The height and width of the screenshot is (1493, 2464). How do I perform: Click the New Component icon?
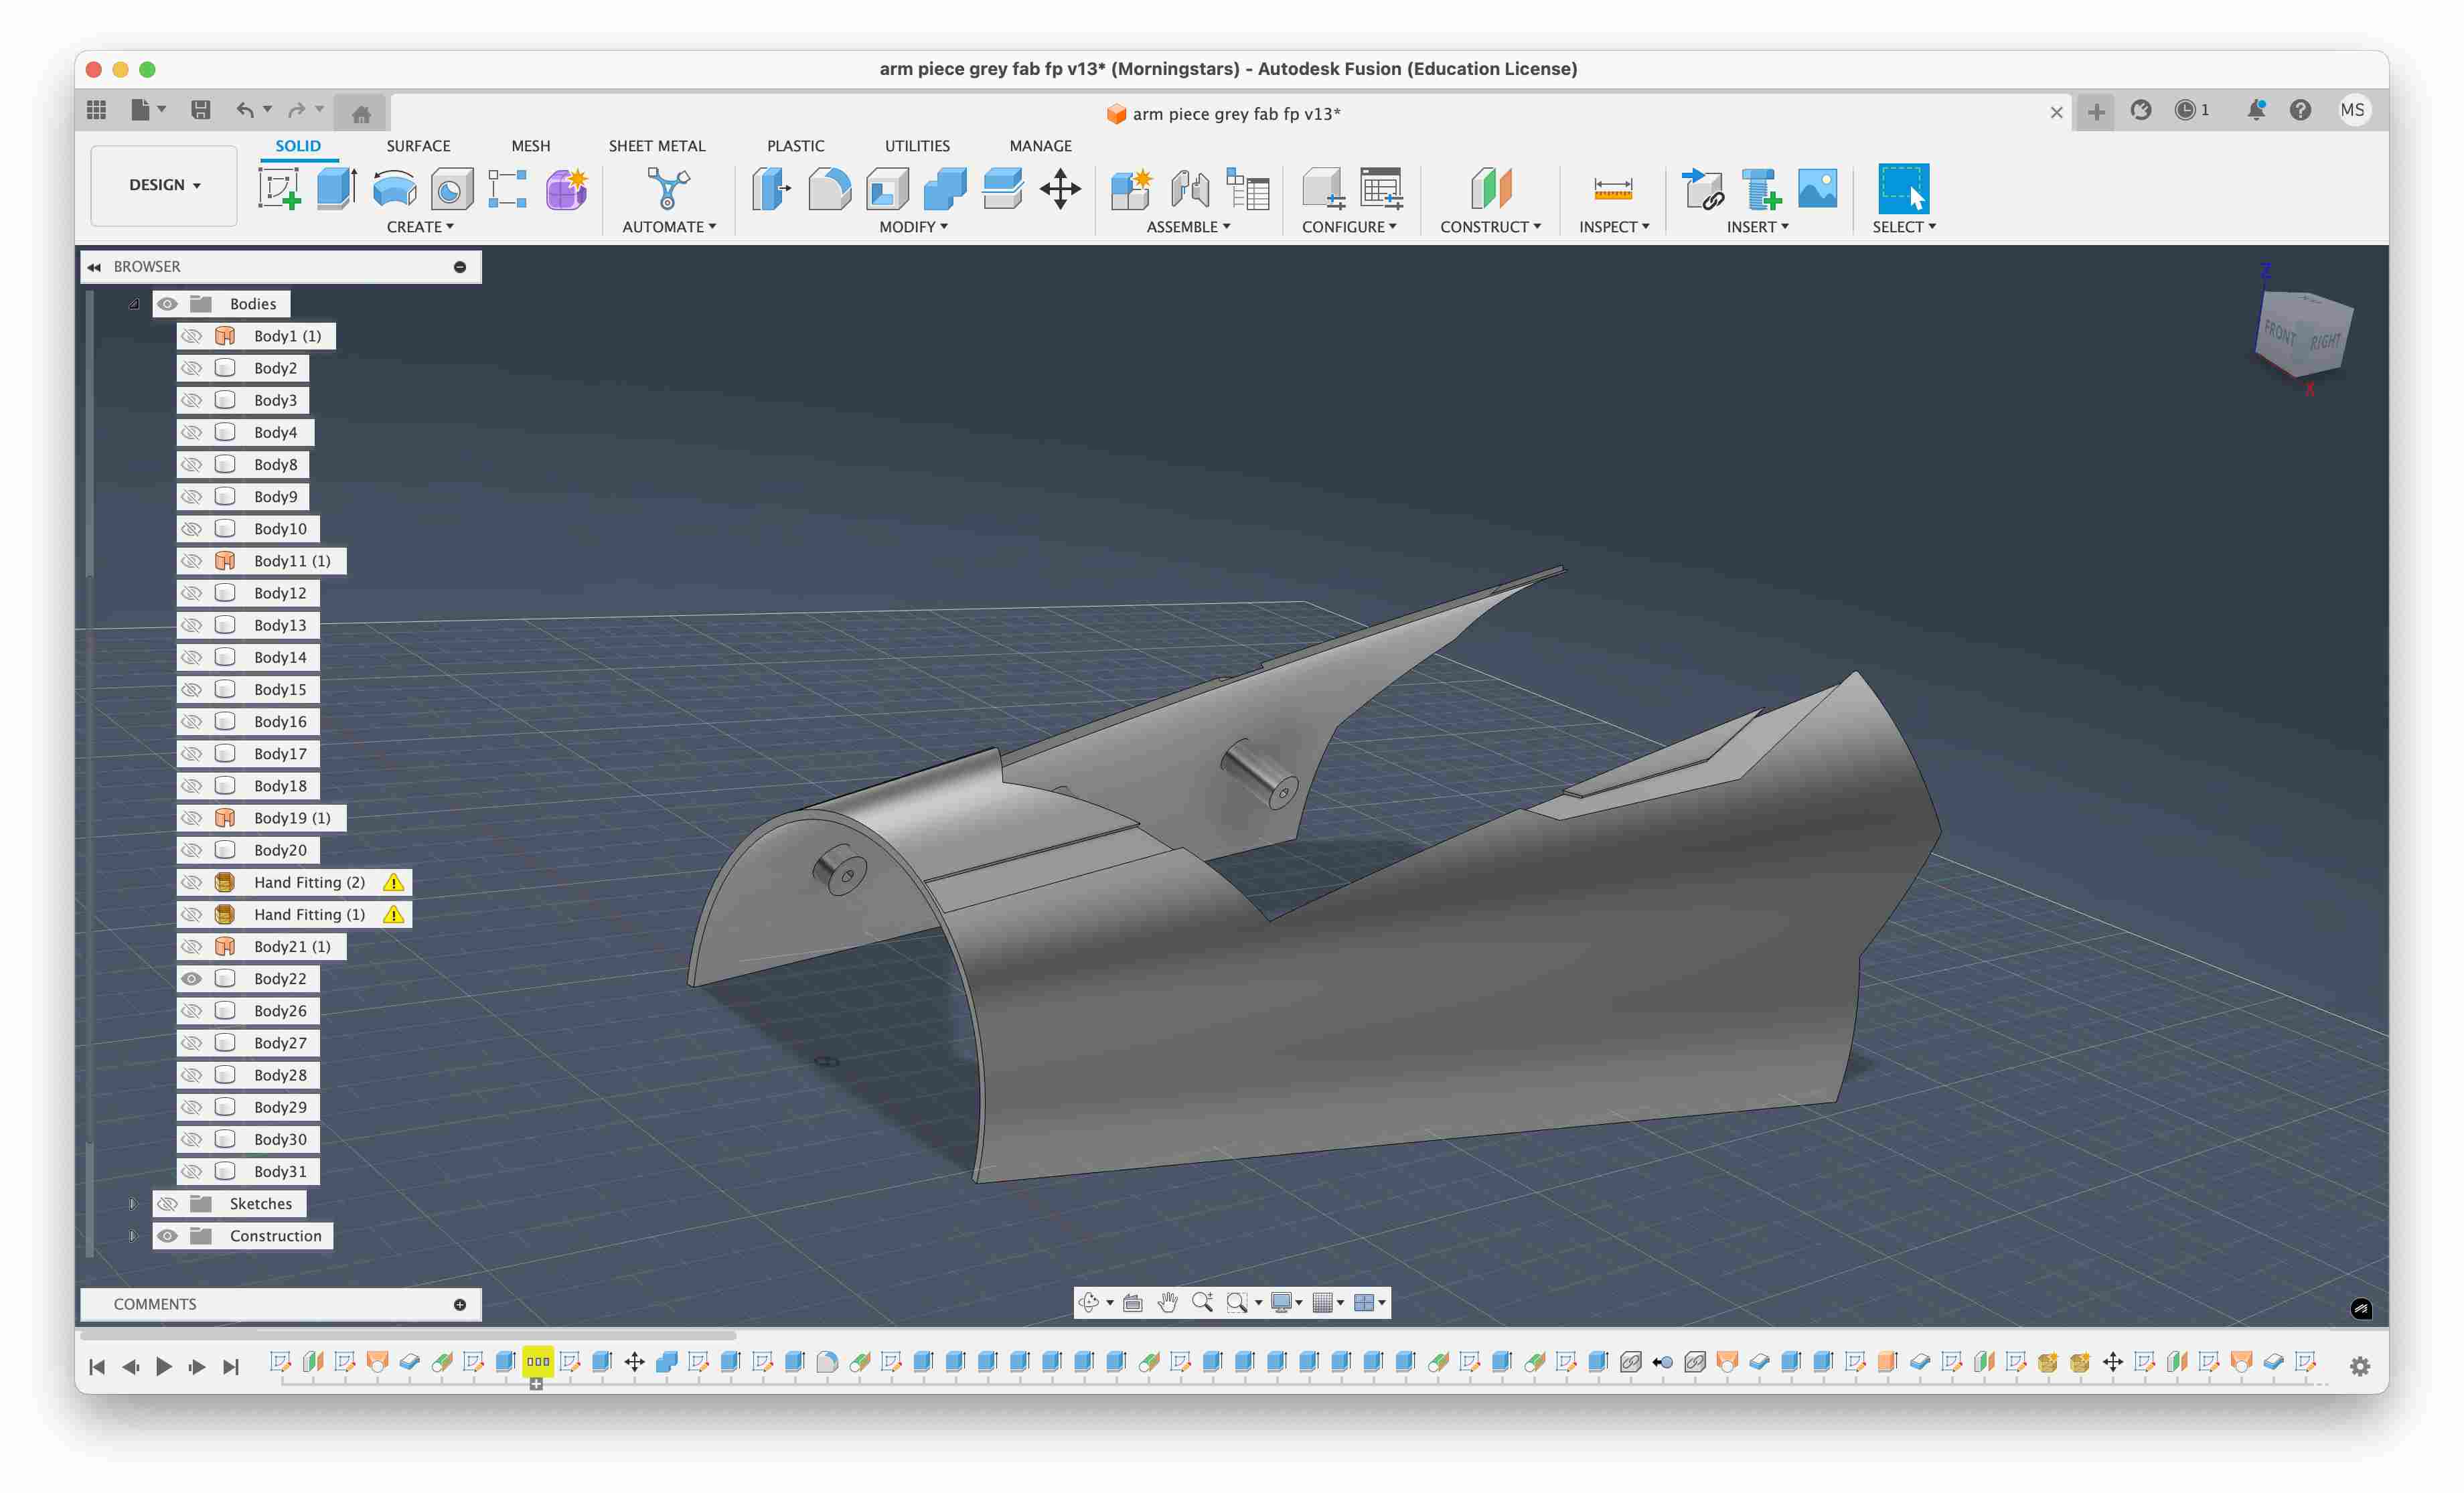coord(1132,188)
